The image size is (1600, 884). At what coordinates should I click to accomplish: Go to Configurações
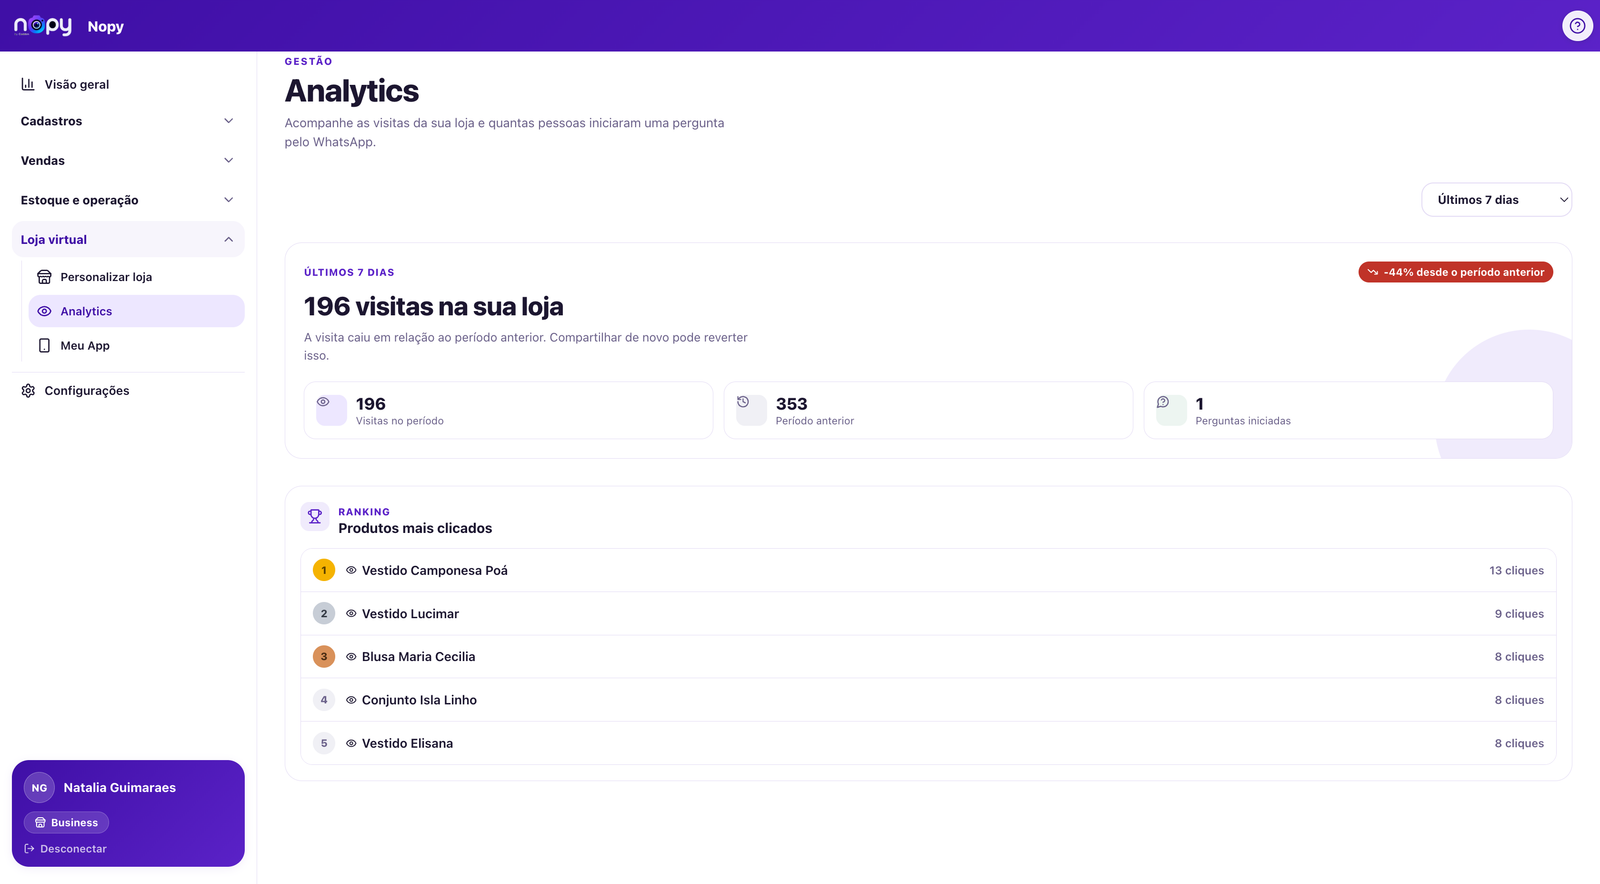point(128,391)
